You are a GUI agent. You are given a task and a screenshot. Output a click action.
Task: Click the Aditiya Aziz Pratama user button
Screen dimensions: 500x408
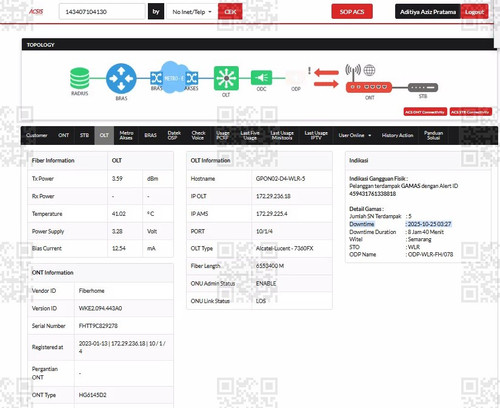click(428, 12)
